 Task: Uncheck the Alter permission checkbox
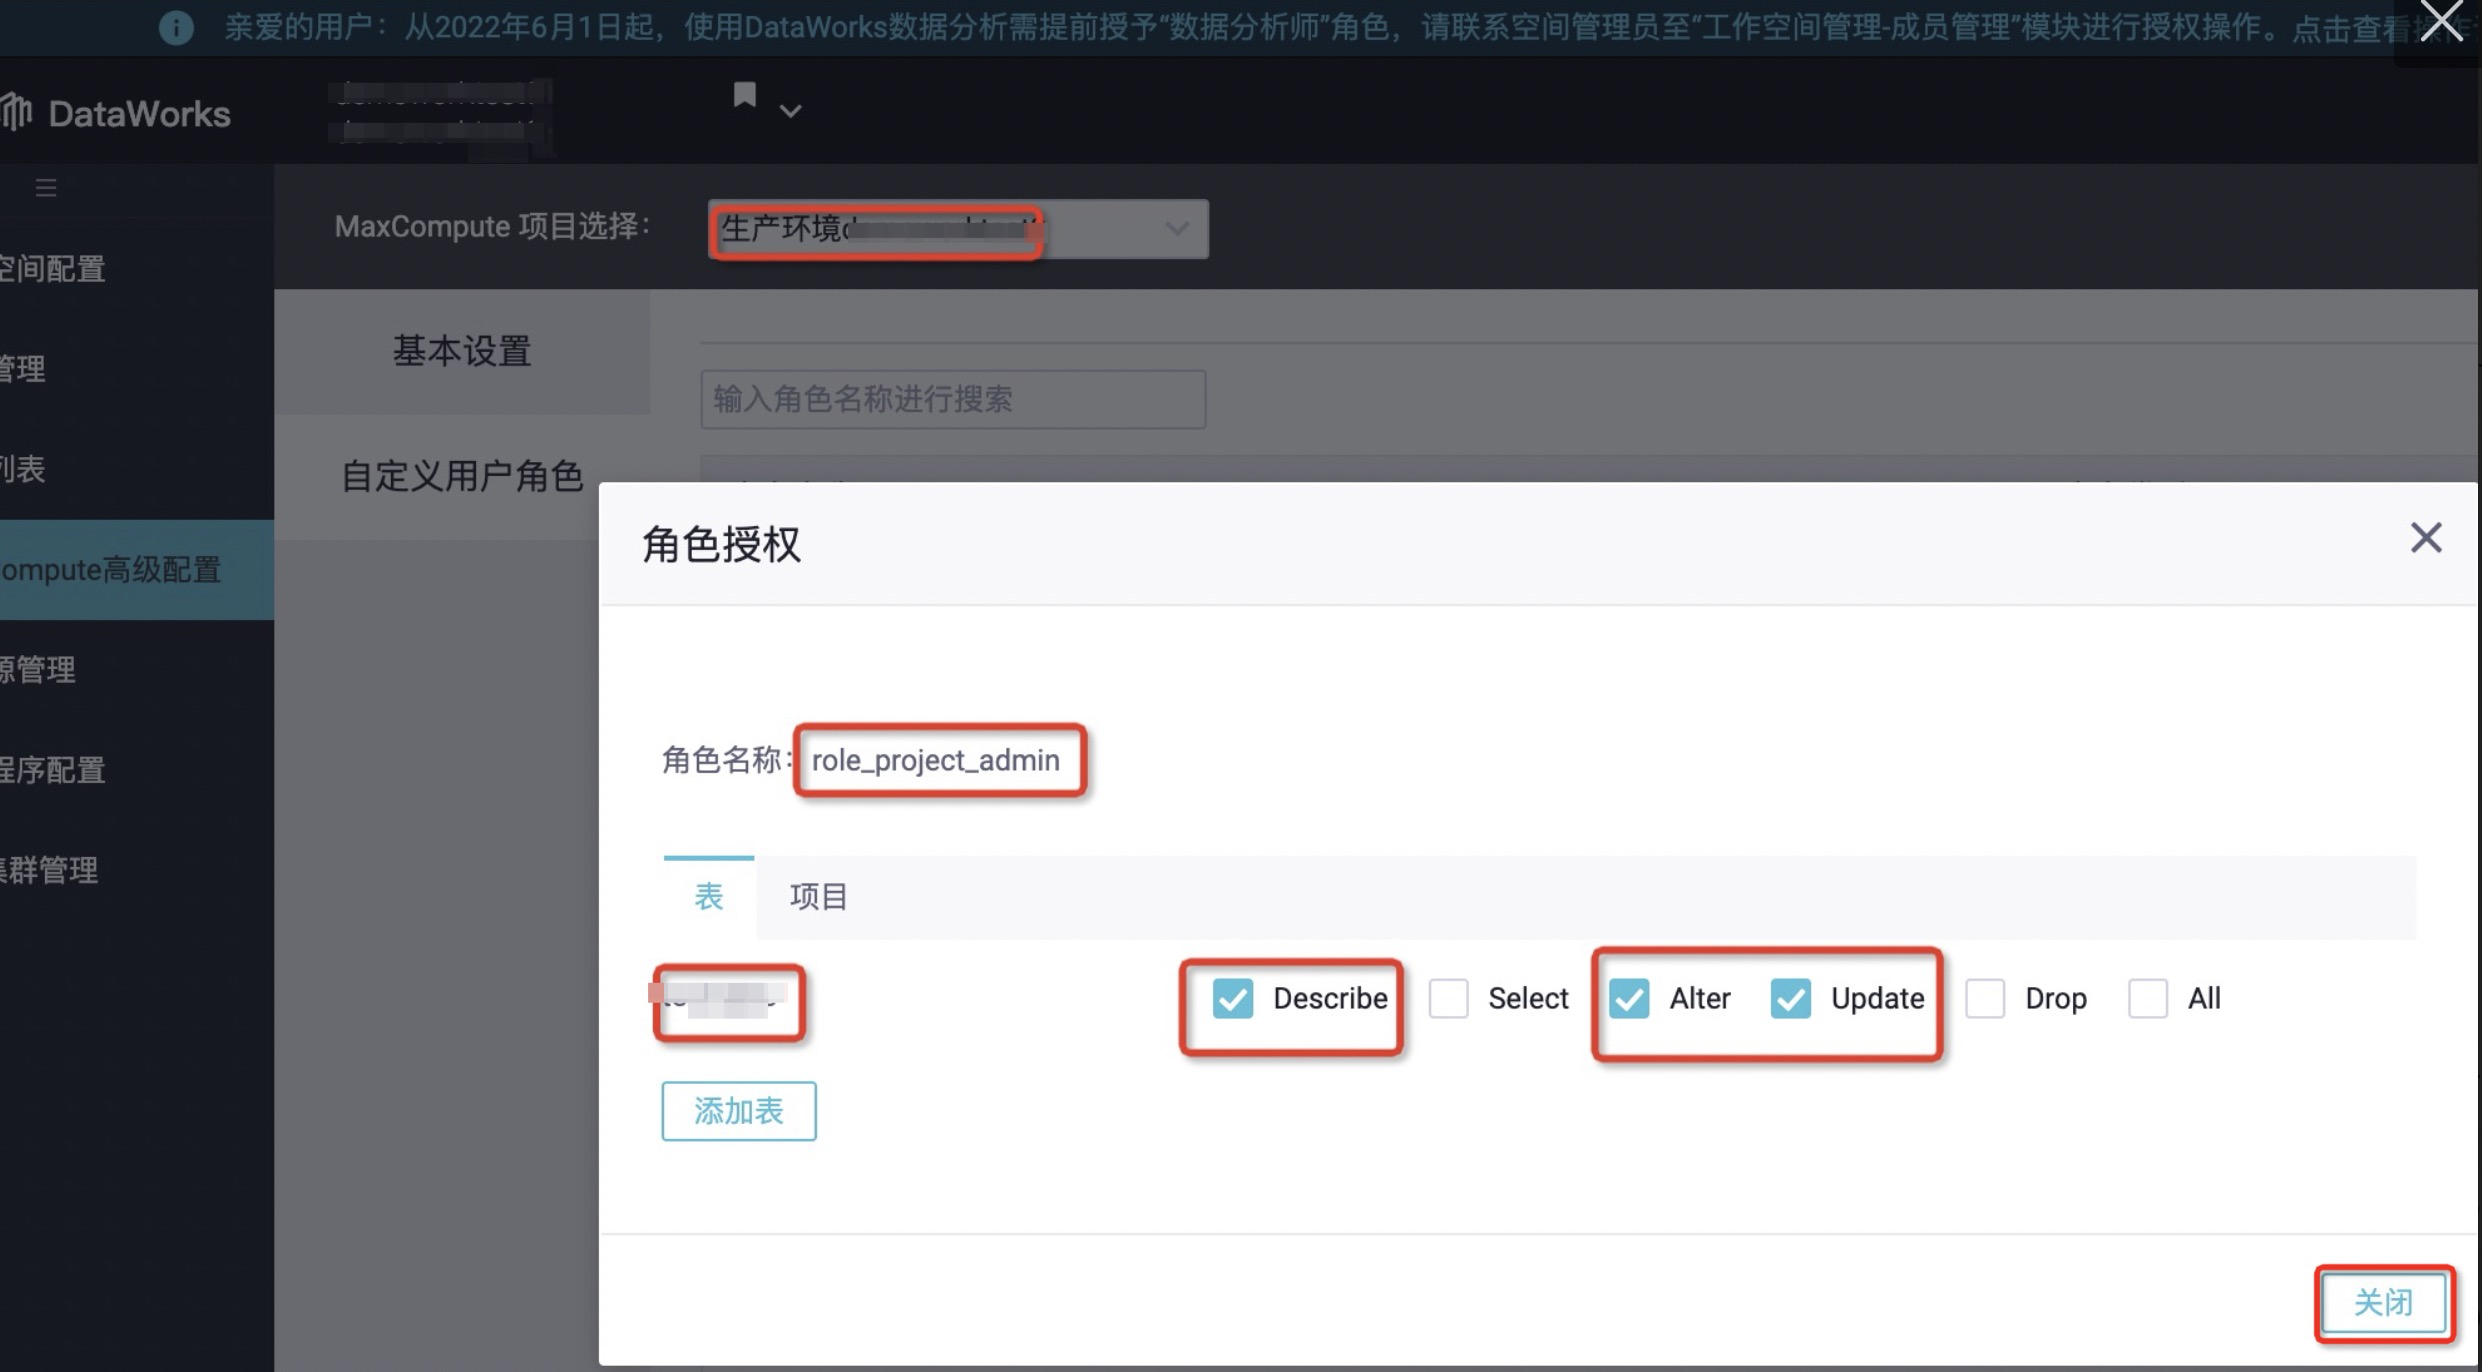(x=1629, y=998)
